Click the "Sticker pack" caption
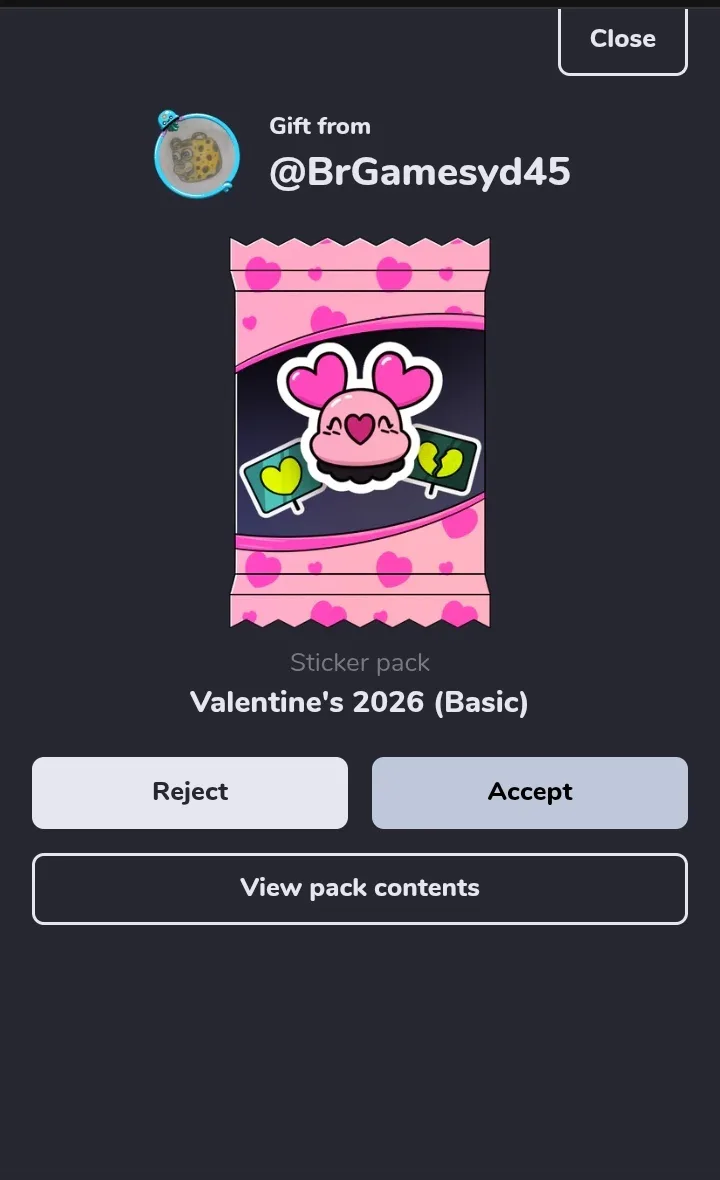Screen dimensions: 720x1180 point(360,662)
